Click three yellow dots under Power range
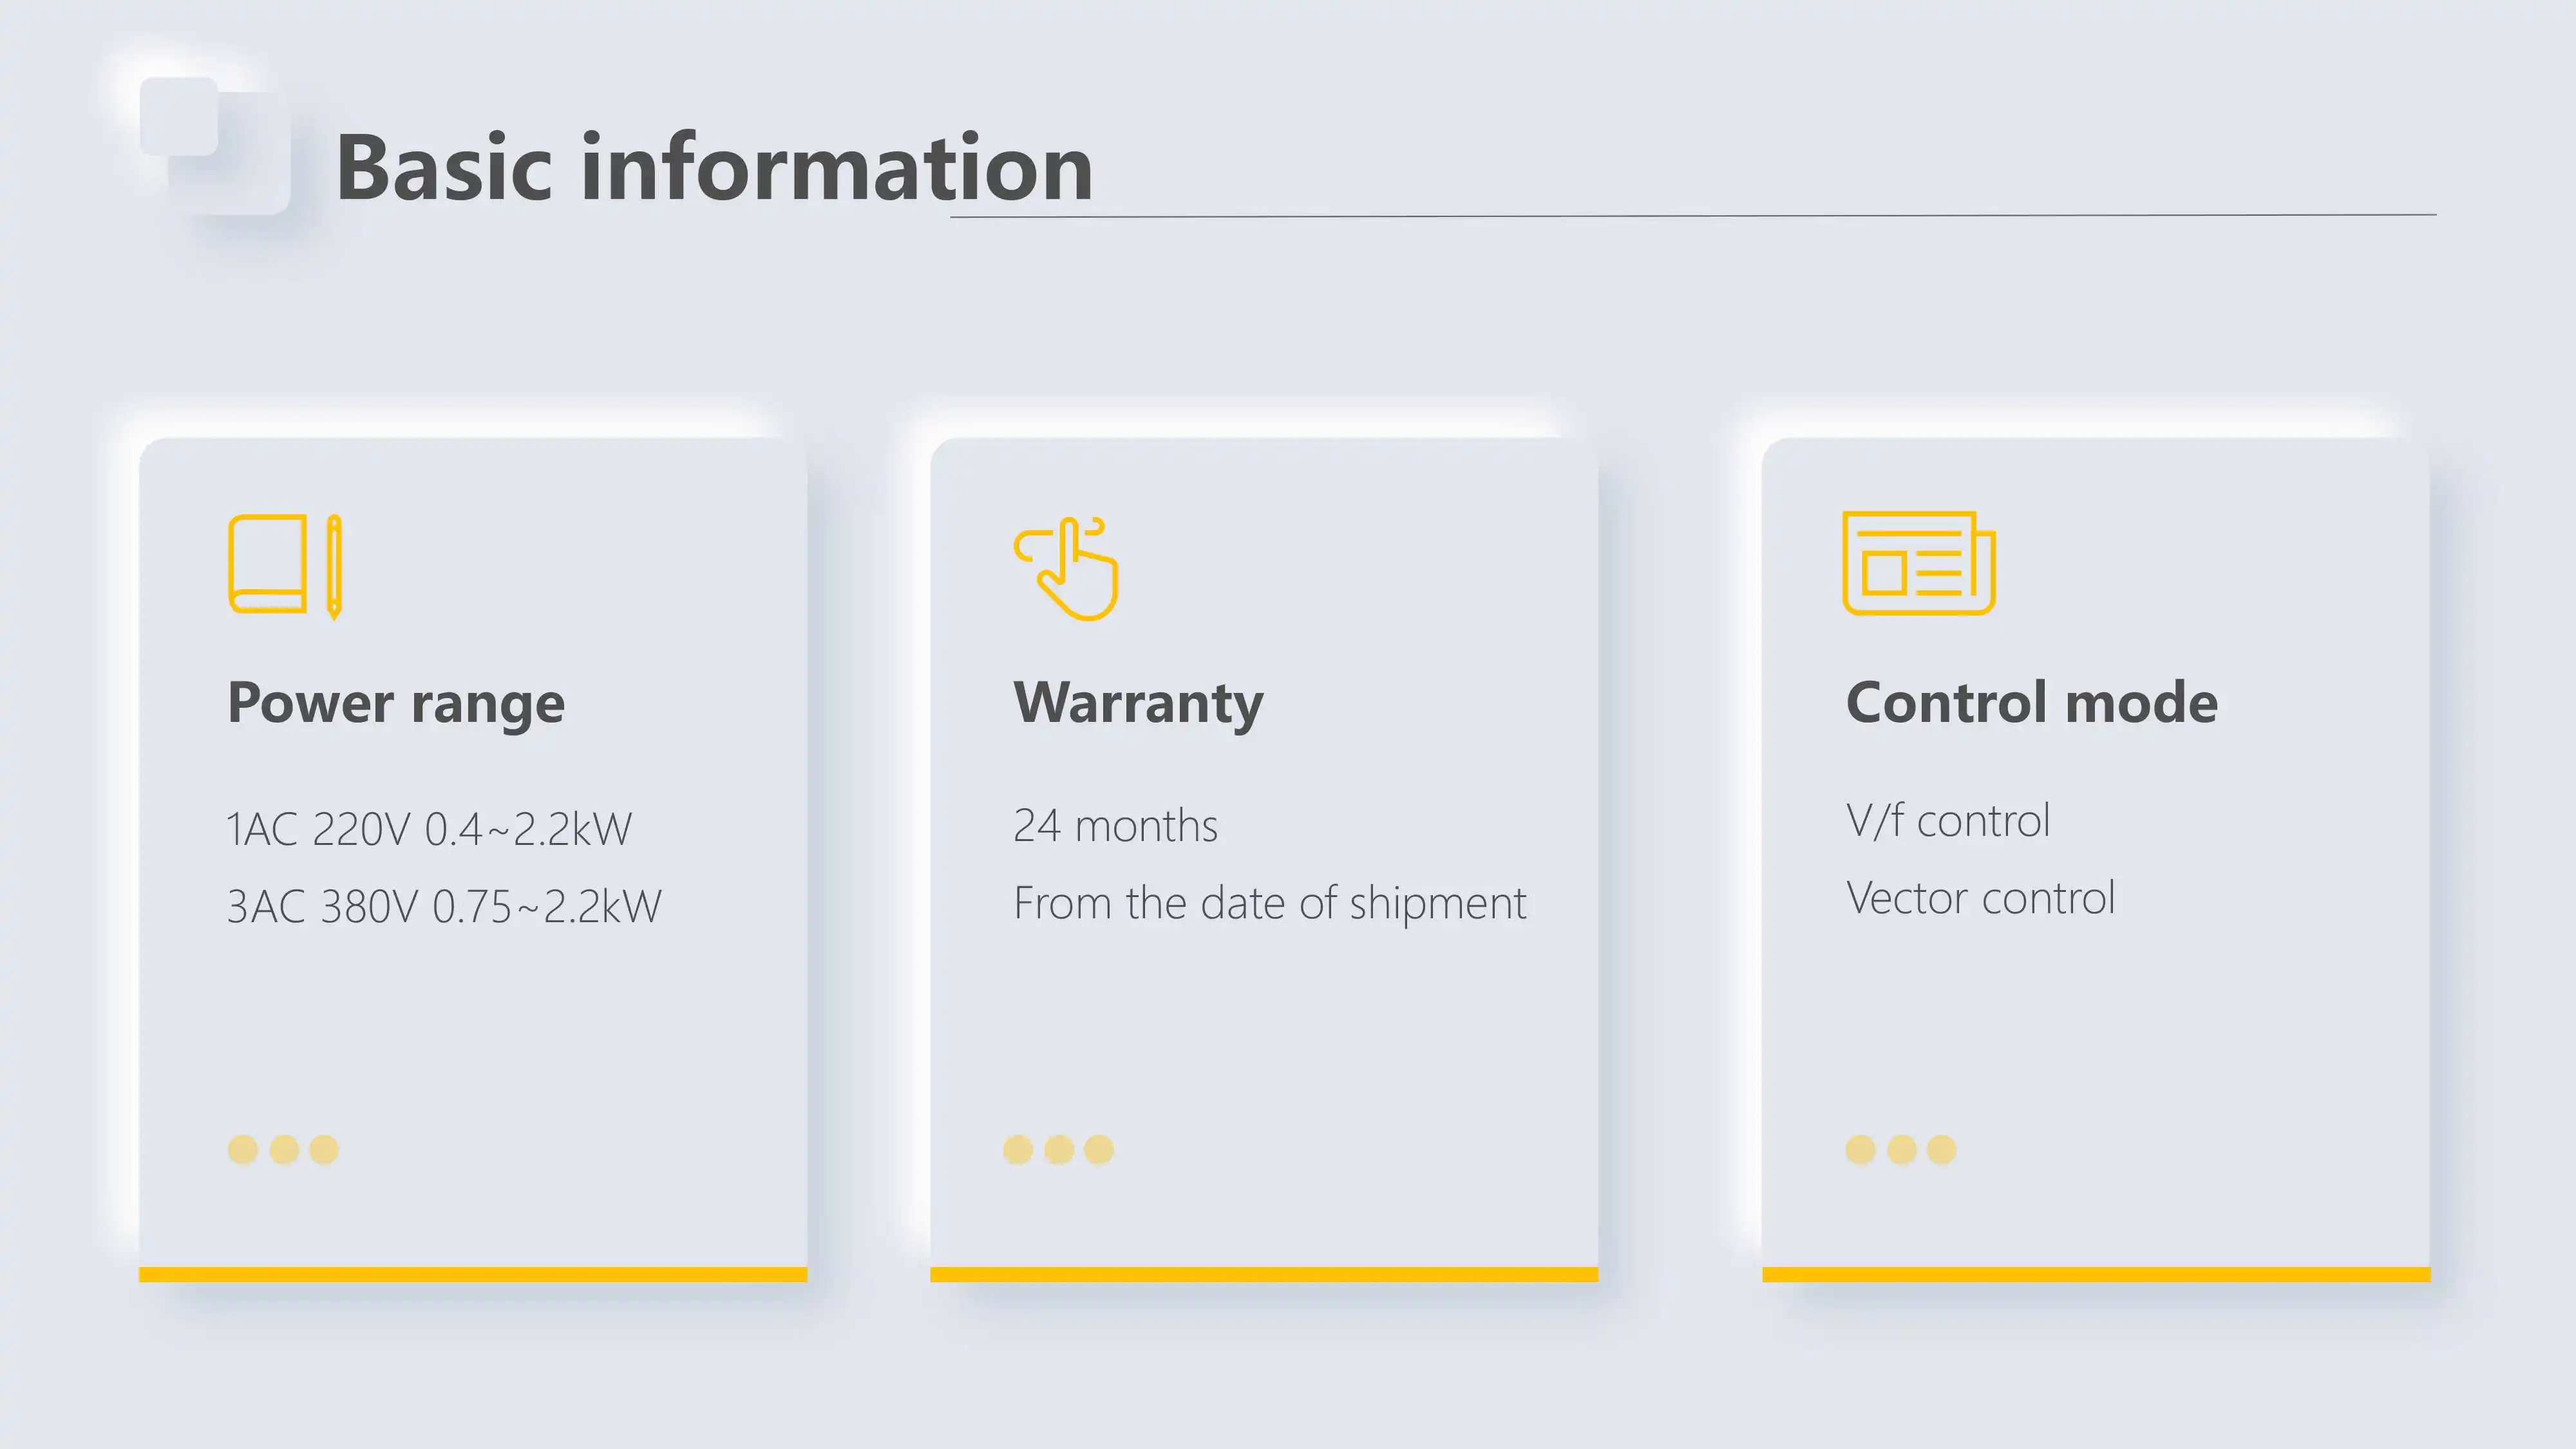 (283, 1149)
